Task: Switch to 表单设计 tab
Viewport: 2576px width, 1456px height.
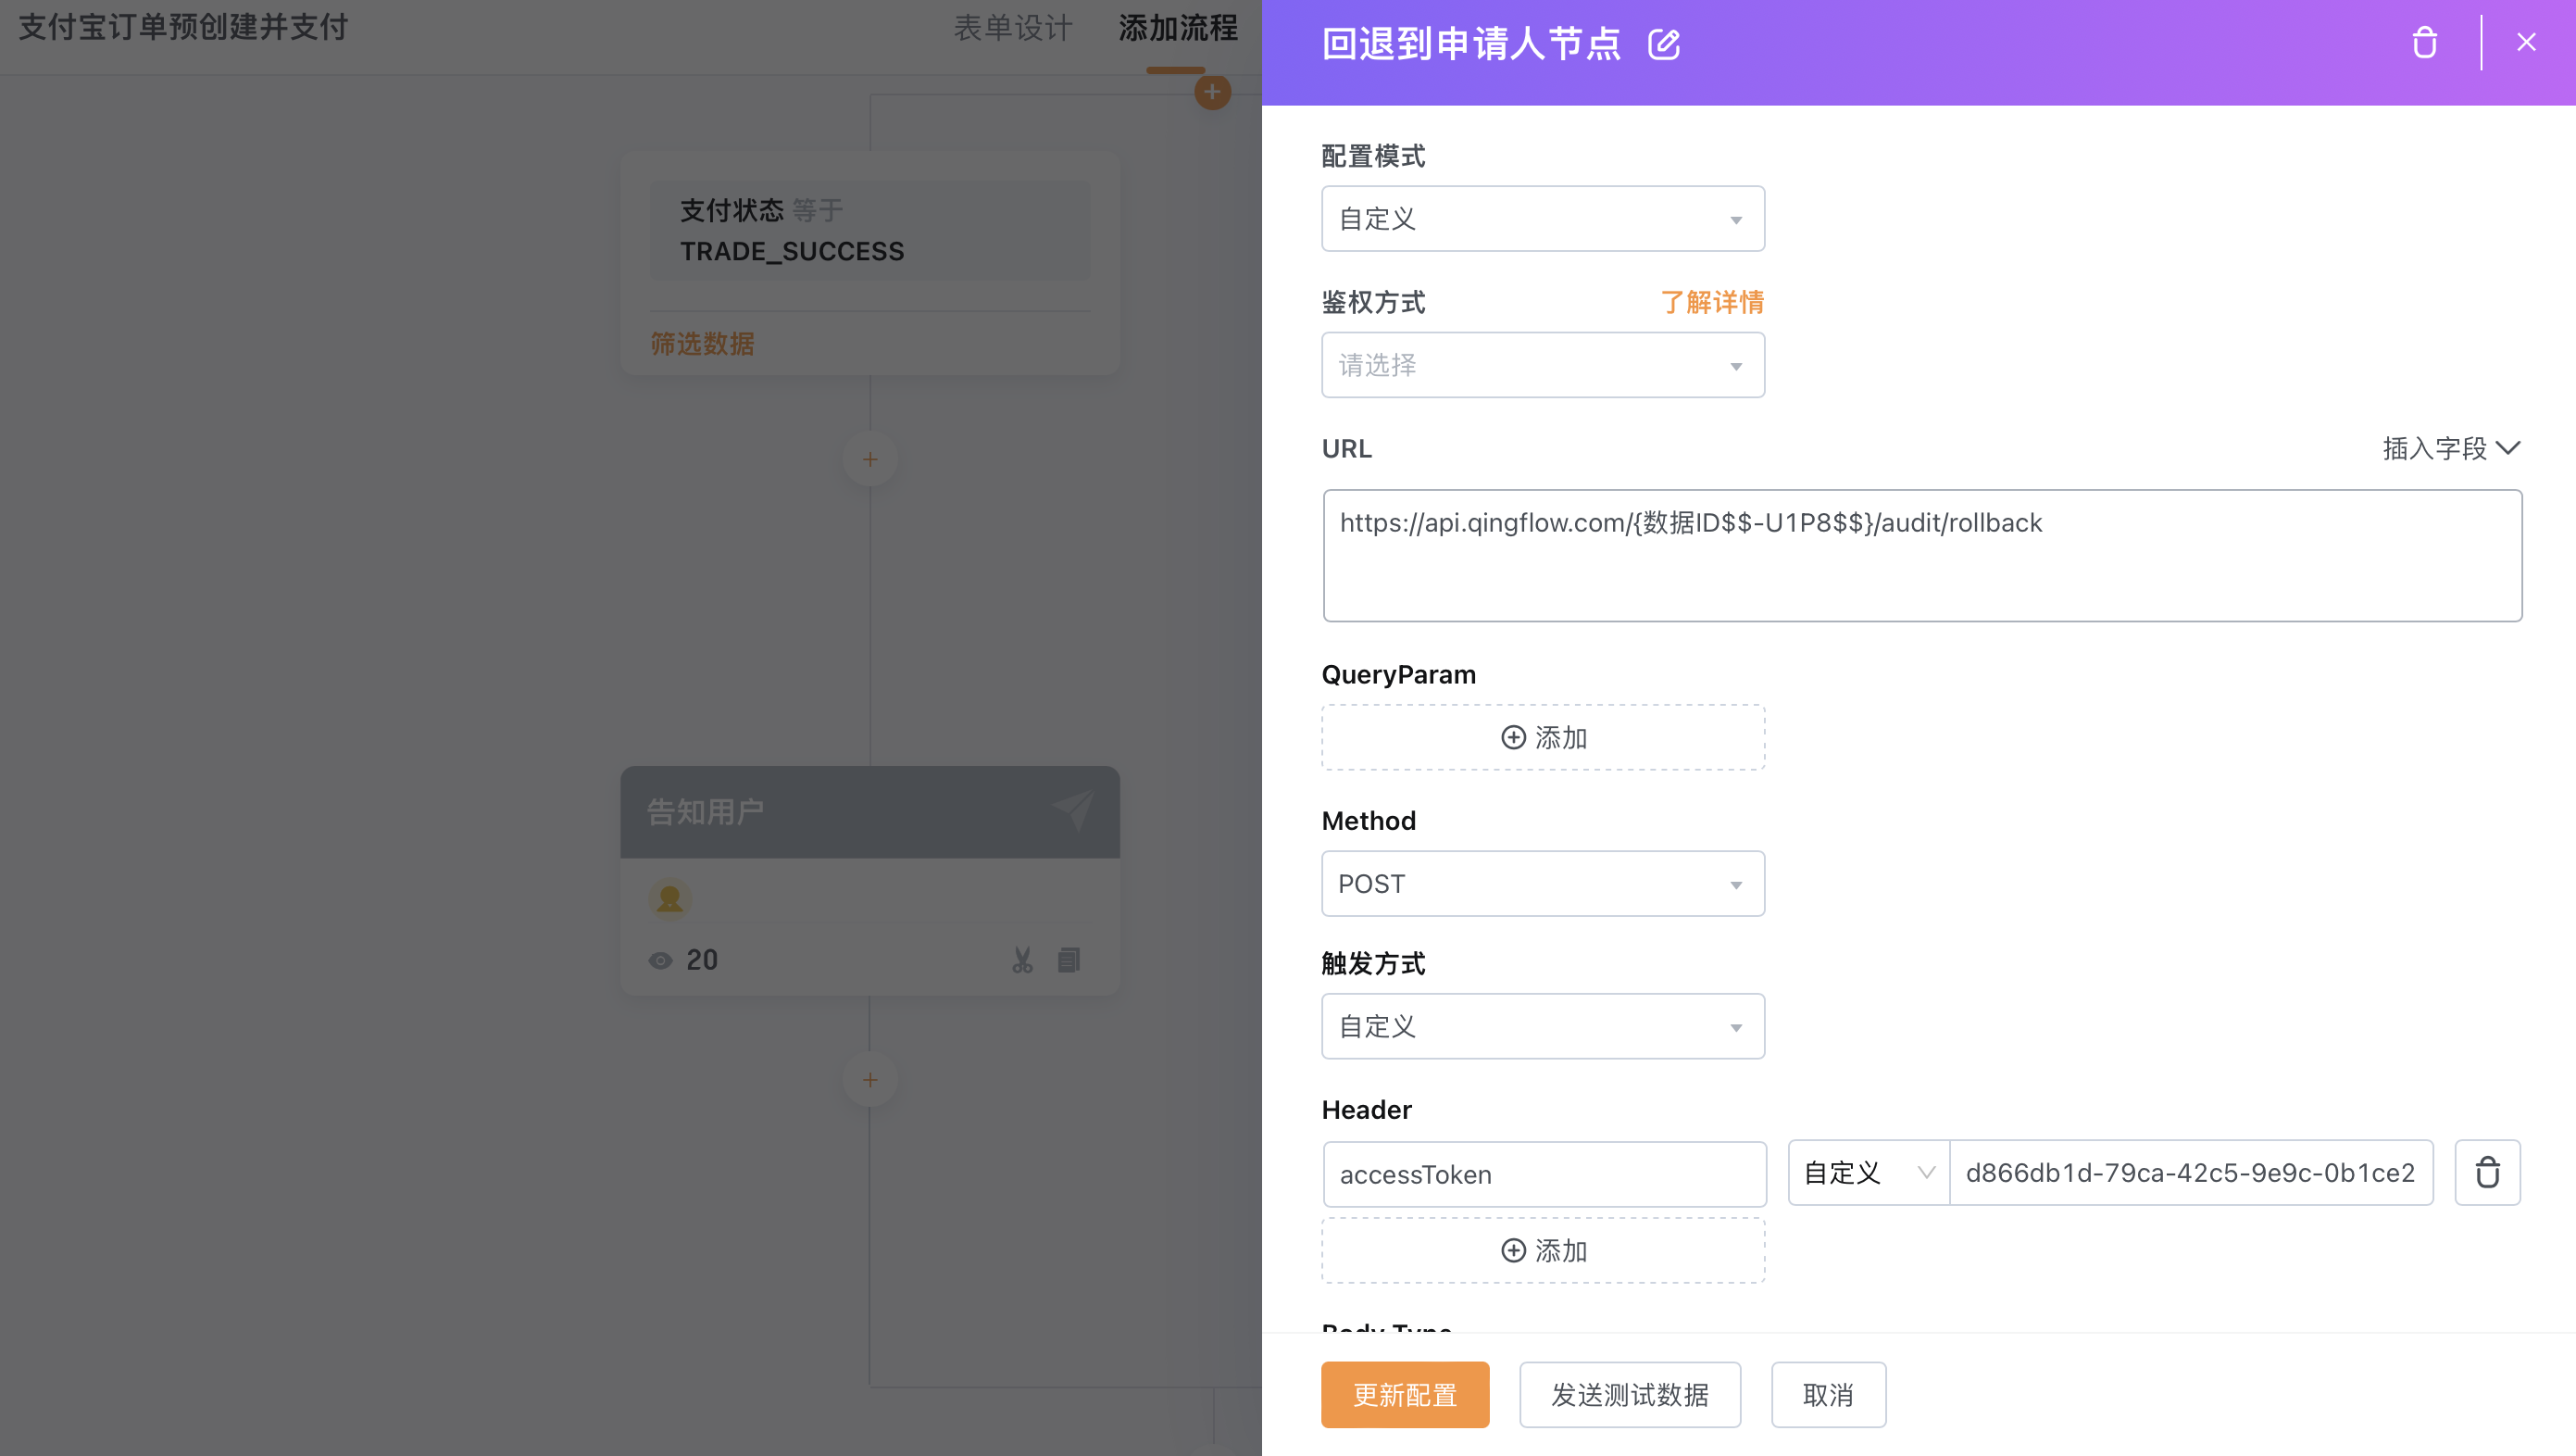Action: tap(1013, 28)
